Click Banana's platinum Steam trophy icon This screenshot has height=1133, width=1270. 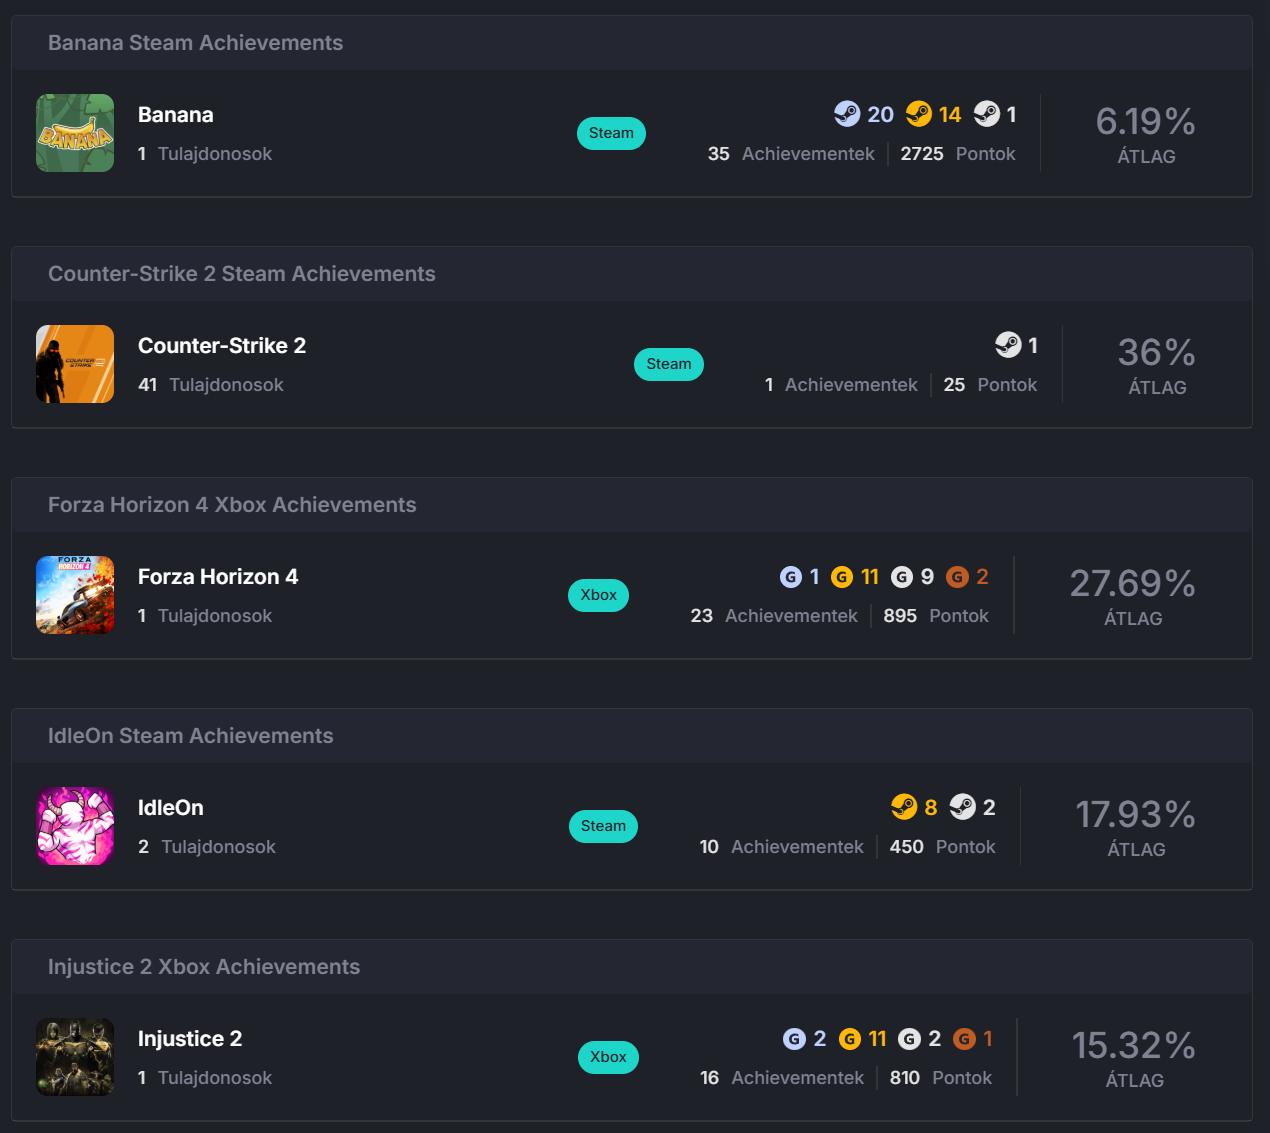tap(847, 114)
